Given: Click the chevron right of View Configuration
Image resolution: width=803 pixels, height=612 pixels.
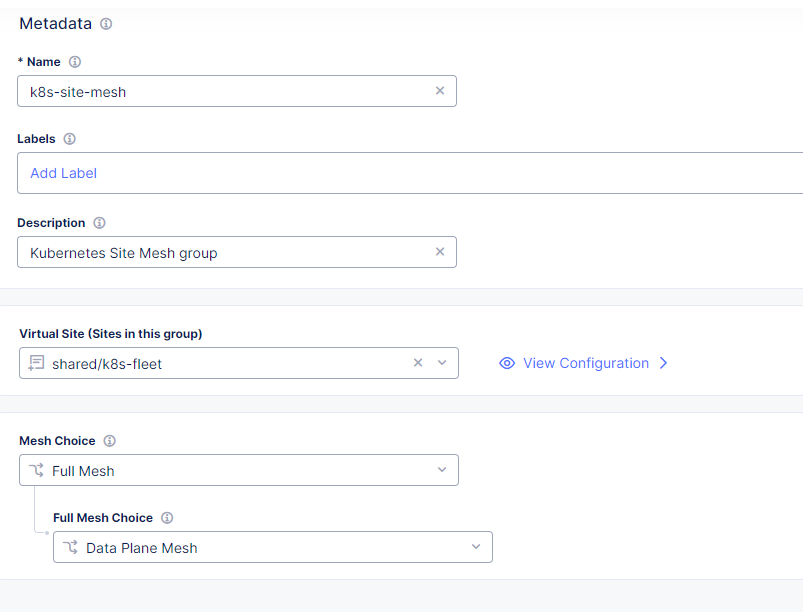Looking at the screenshot, I should pos(663,363).
